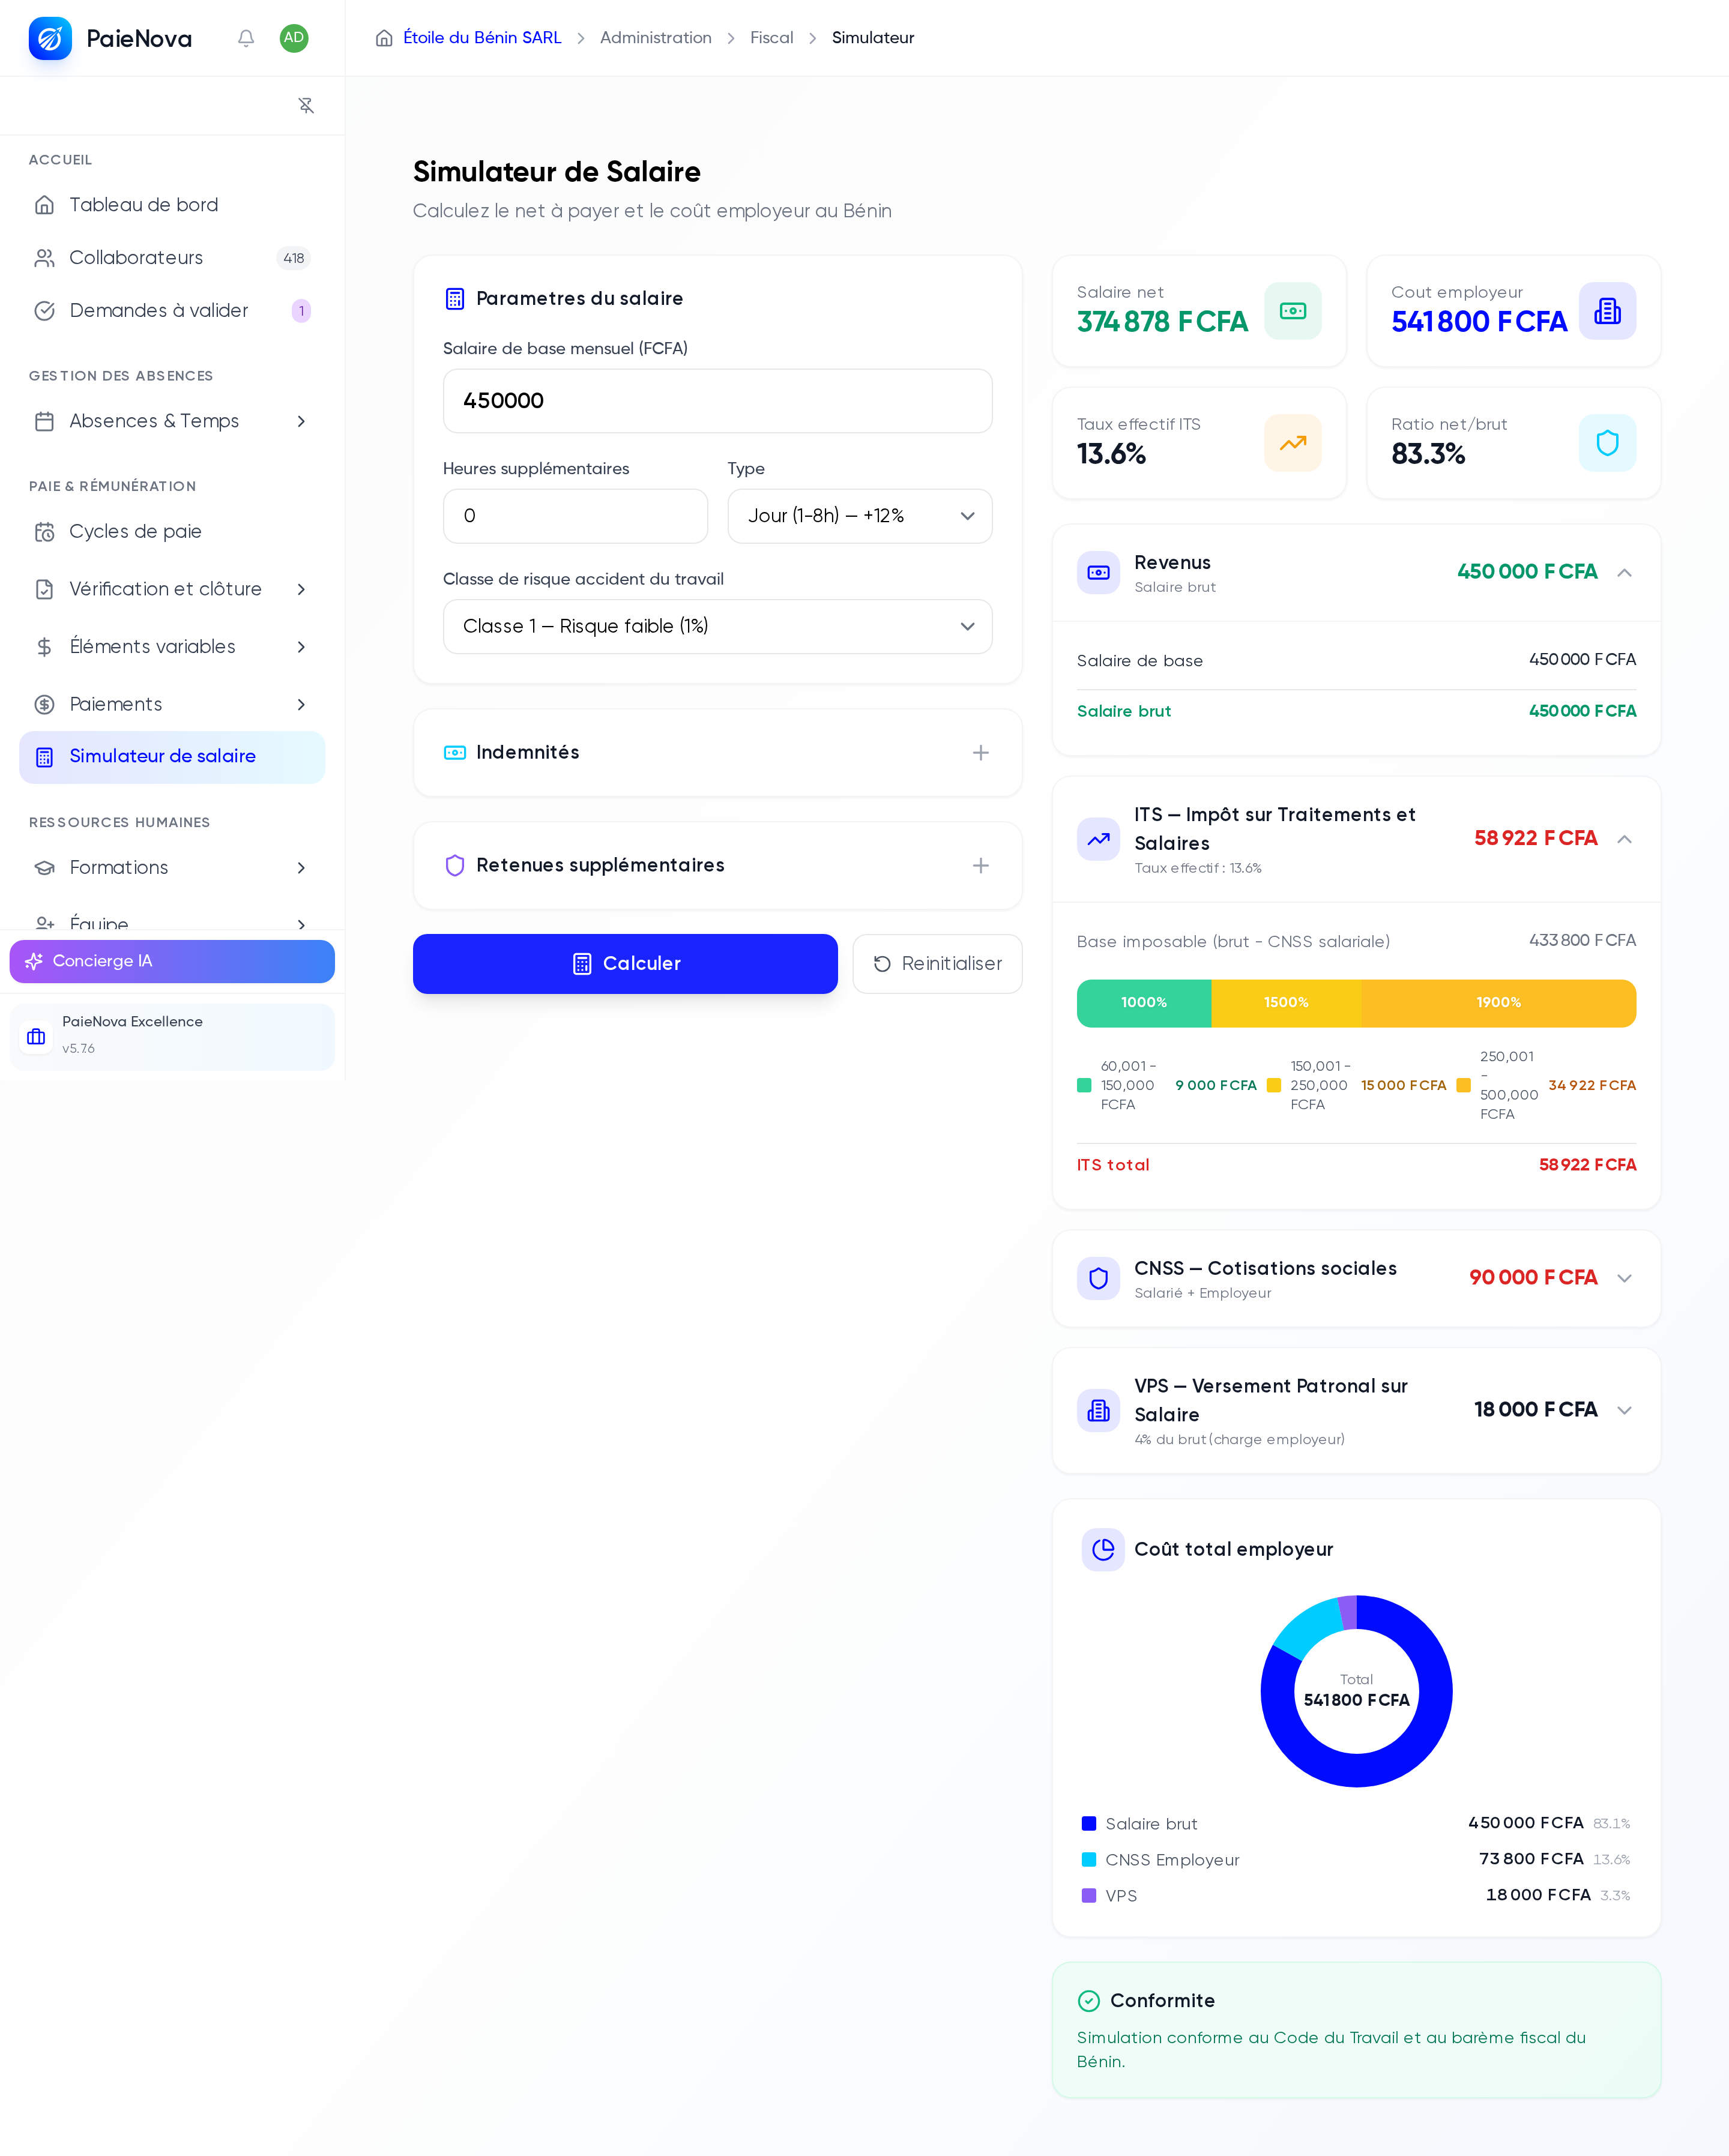Expand the Indemnités section

coord(981,752)
